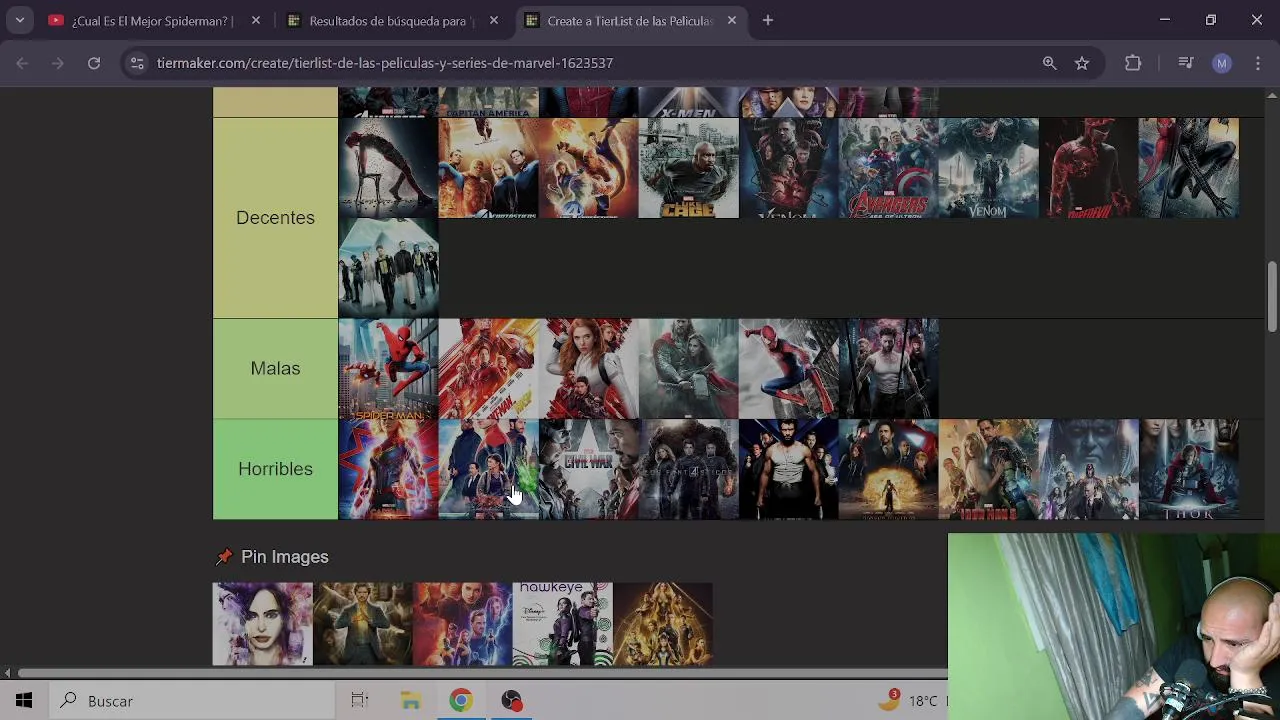The height and width of the screenshot is (720, 1280).
Task: Open a new browser tab
Action: (x=768, y=20)
